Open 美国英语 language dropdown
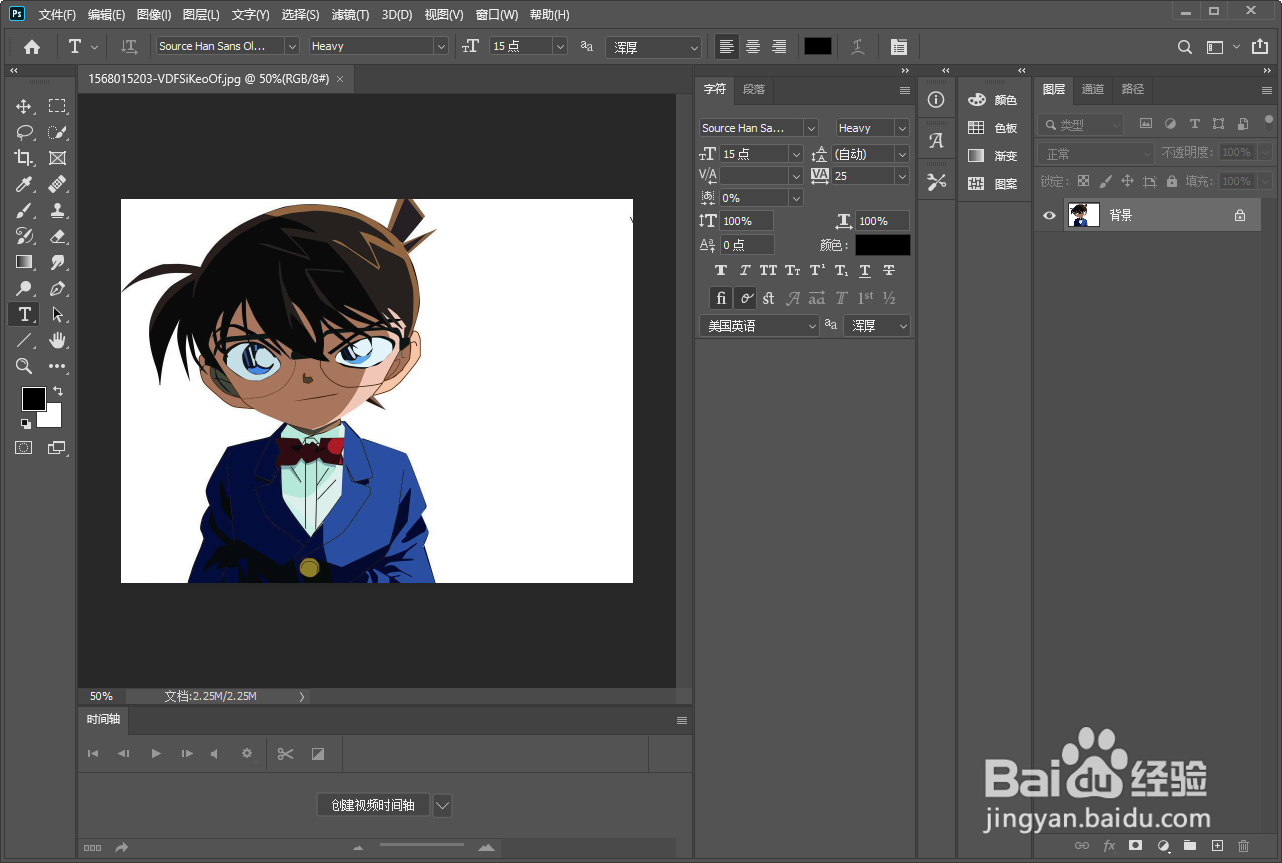This screenshot has width=1282, height=863. [759, 326]
